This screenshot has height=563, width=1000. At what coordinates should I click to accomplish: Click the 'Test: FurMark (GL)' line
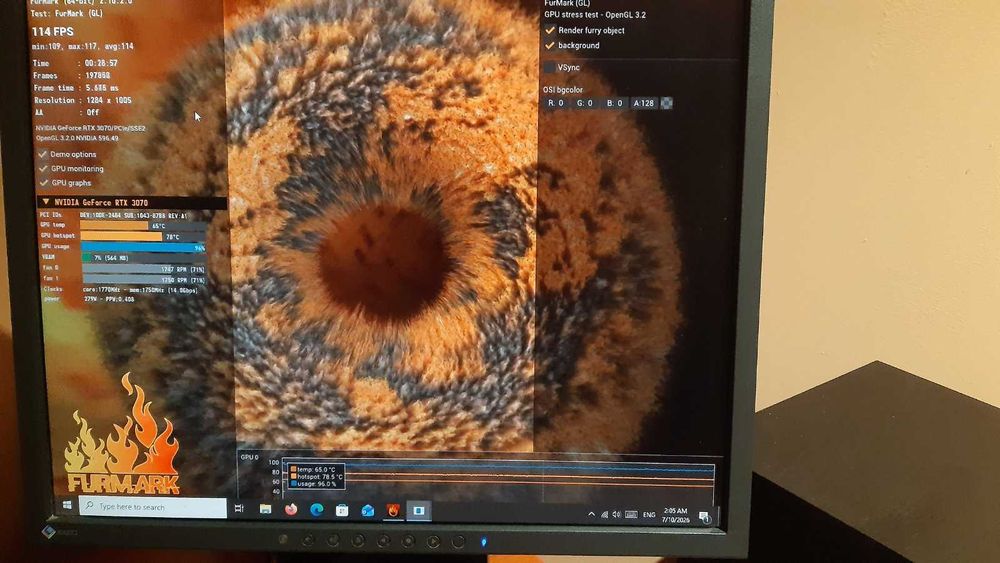click(66, 13)
